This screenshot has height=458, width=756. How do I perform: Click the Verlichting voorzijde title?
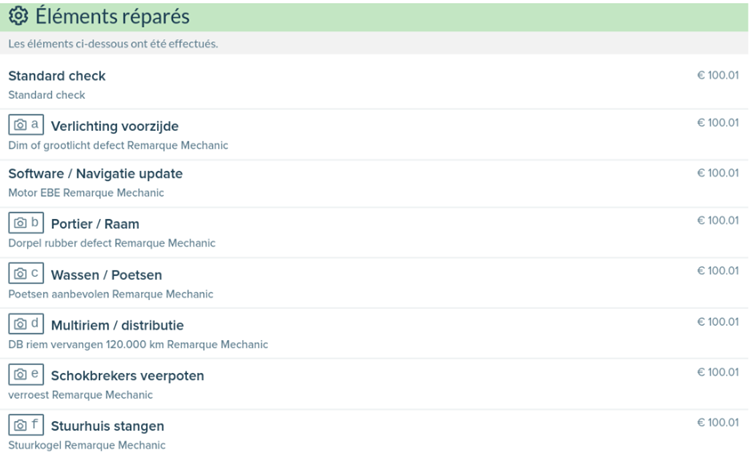click(115, 125)
